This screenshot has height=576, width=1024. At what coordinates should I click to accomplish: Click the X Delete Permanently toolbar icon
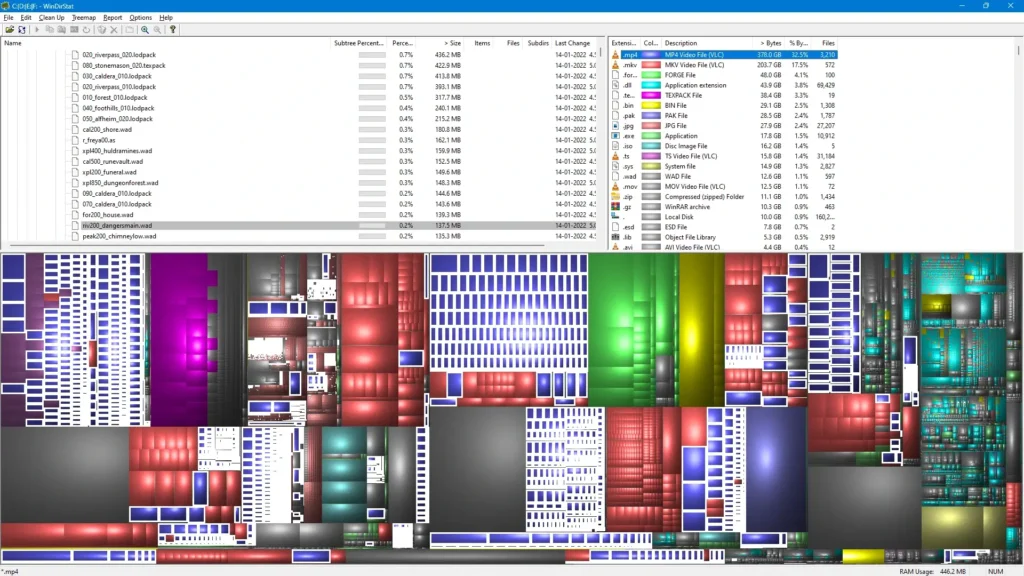click(x=114, y=29)
